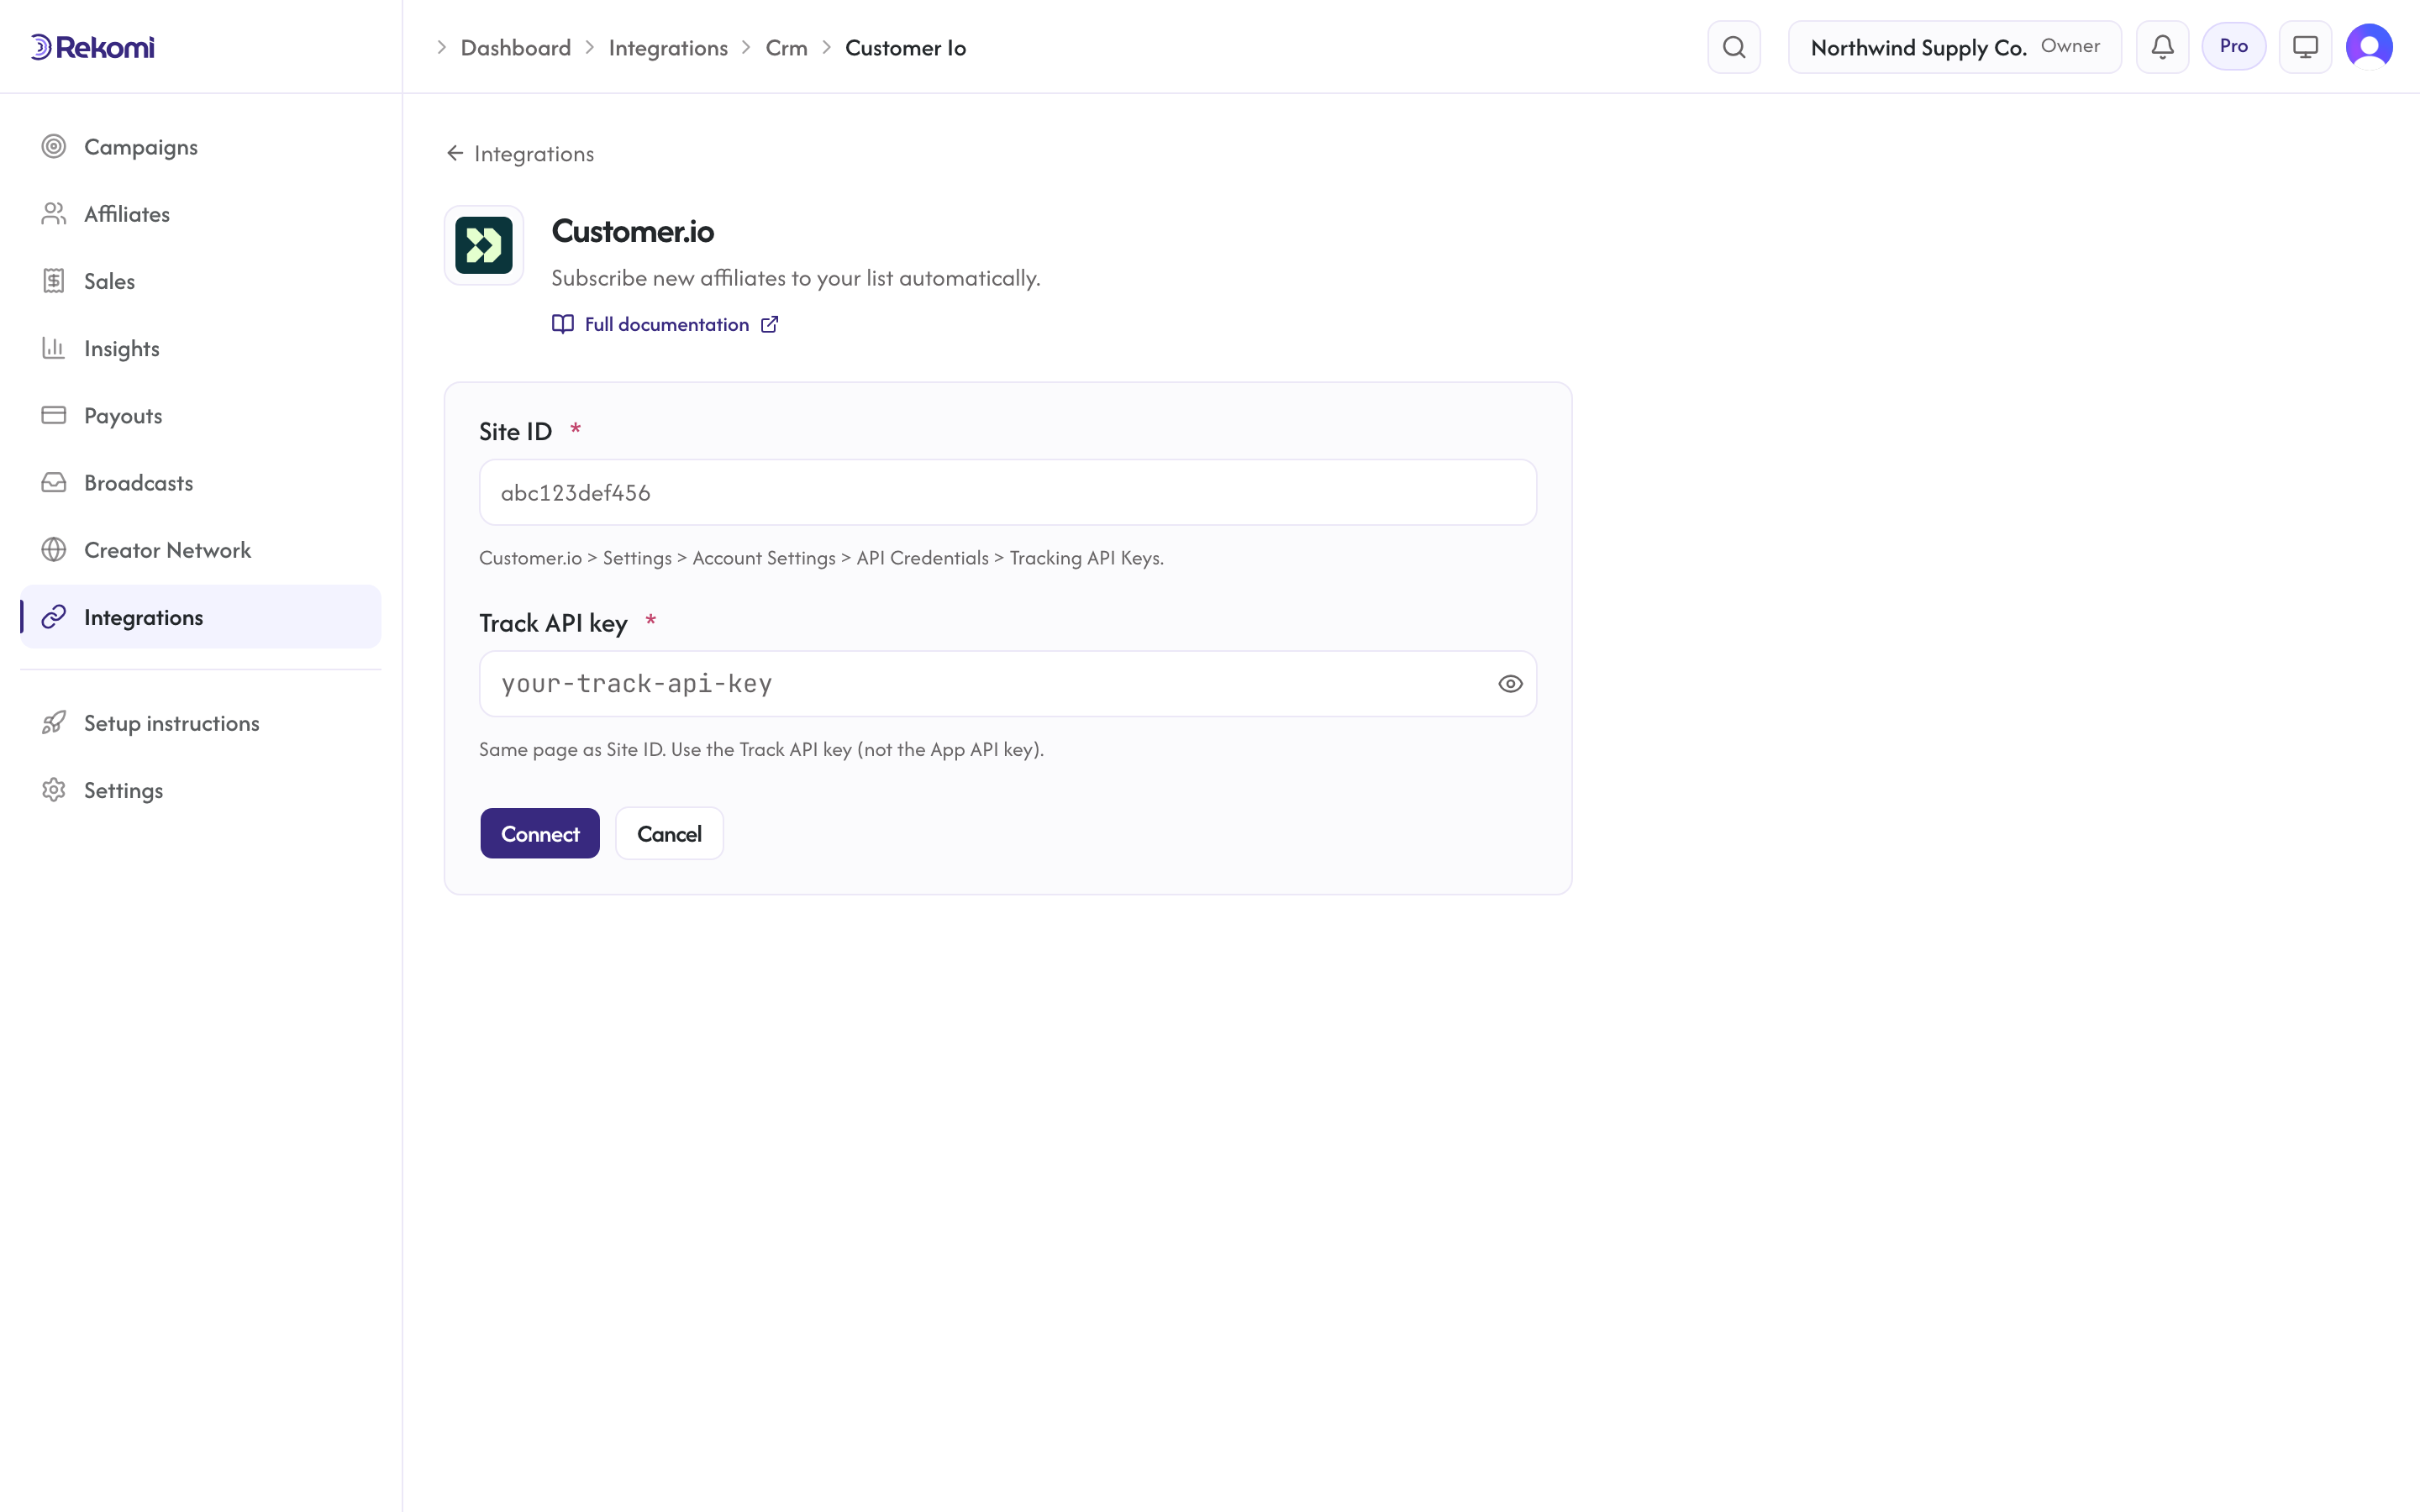The width and height of the screenshot is (2420, 1512).
Task: Go to Creator Network
Action: pyautogui.click(x=200, y=550)
